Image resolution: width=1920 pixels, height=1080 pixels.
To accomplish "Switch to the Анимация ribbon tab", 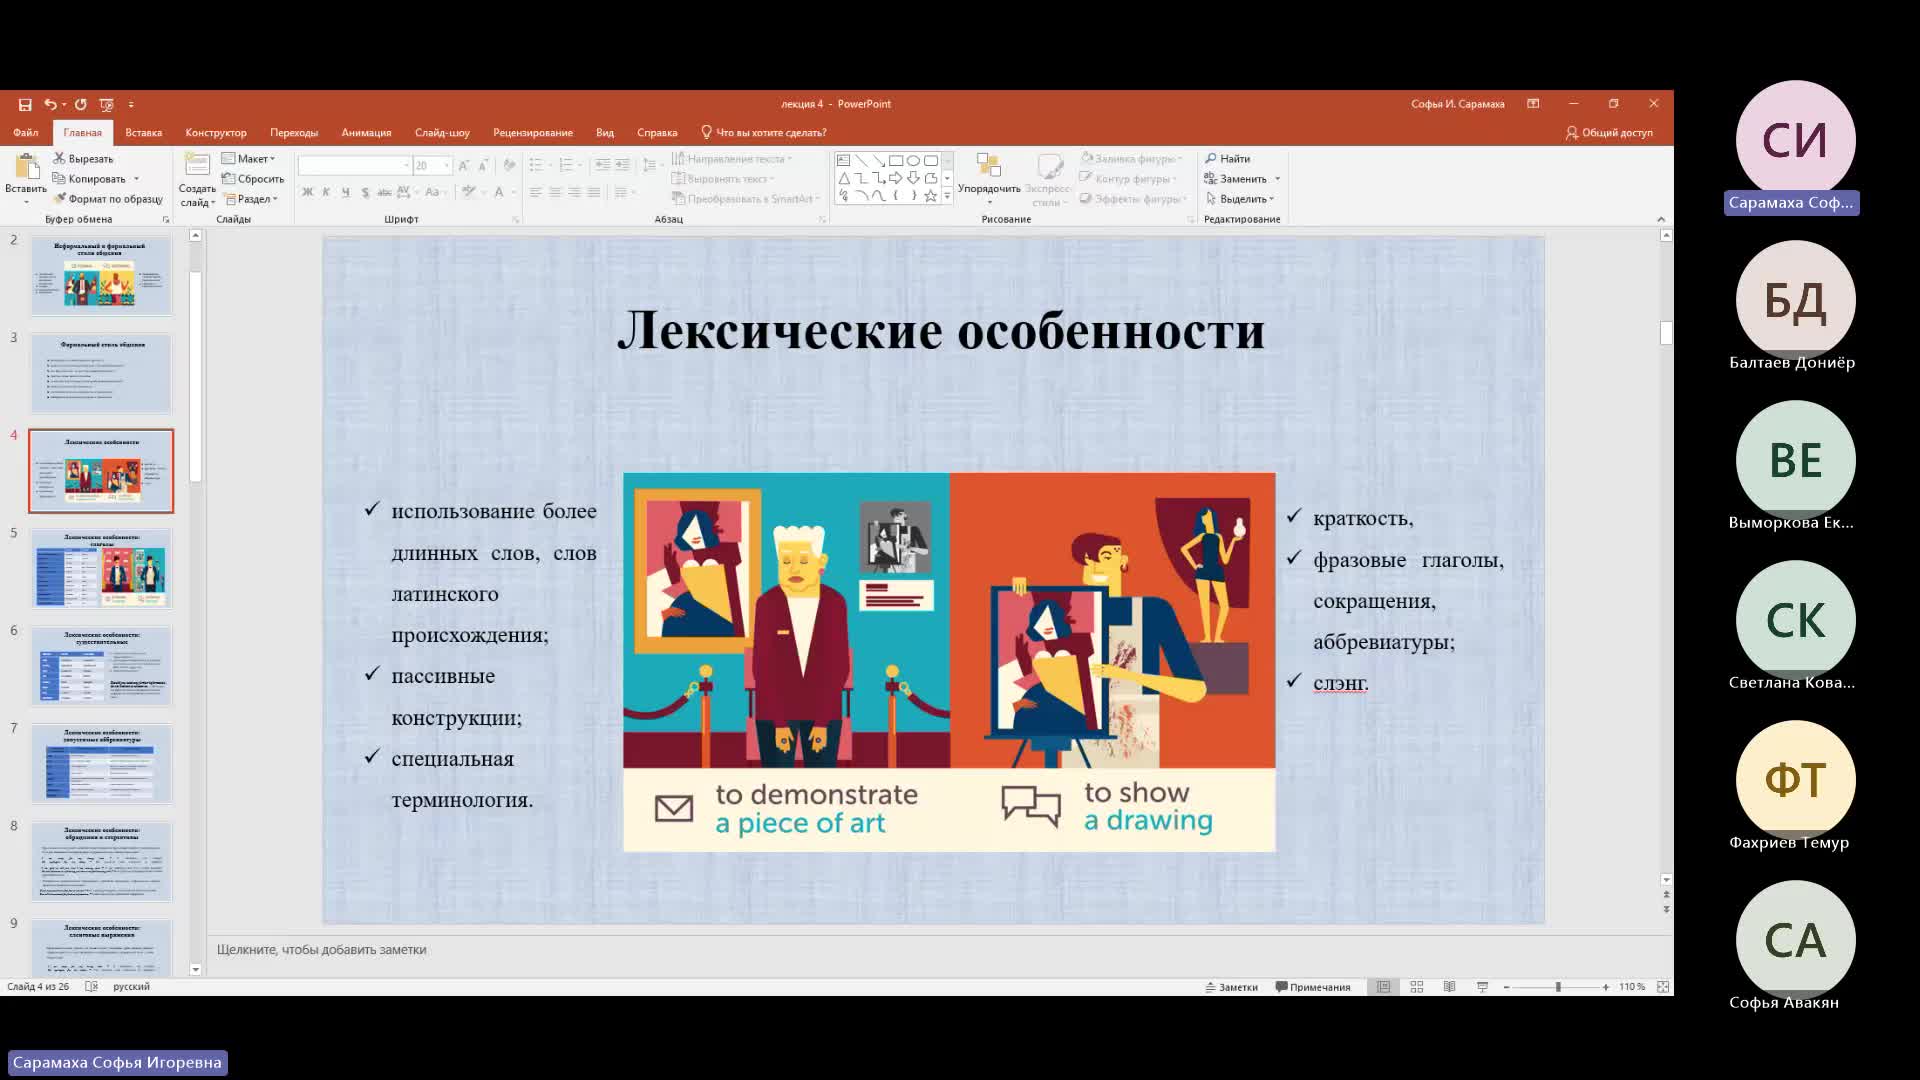I will pos(366,132).
